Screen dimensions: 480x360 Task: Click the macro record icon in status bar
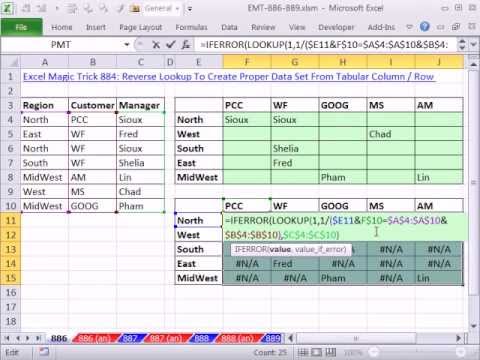point(44,352)
